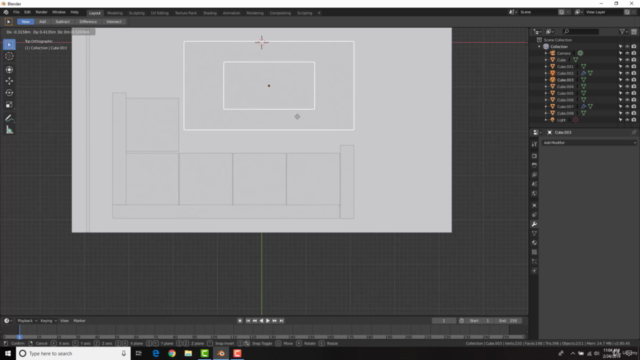
Task: Toggle selectable arrow for Cube.006
Action: point(620,100)
